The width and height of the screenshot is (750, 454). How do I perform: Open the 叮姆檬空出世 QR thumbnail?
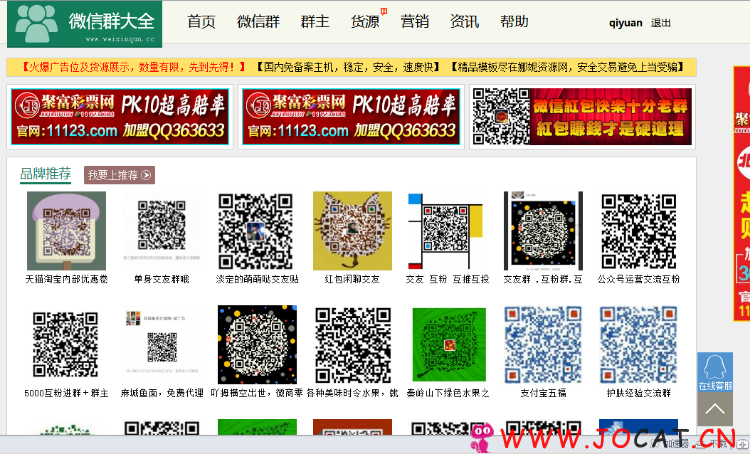(x=257, y=345)
